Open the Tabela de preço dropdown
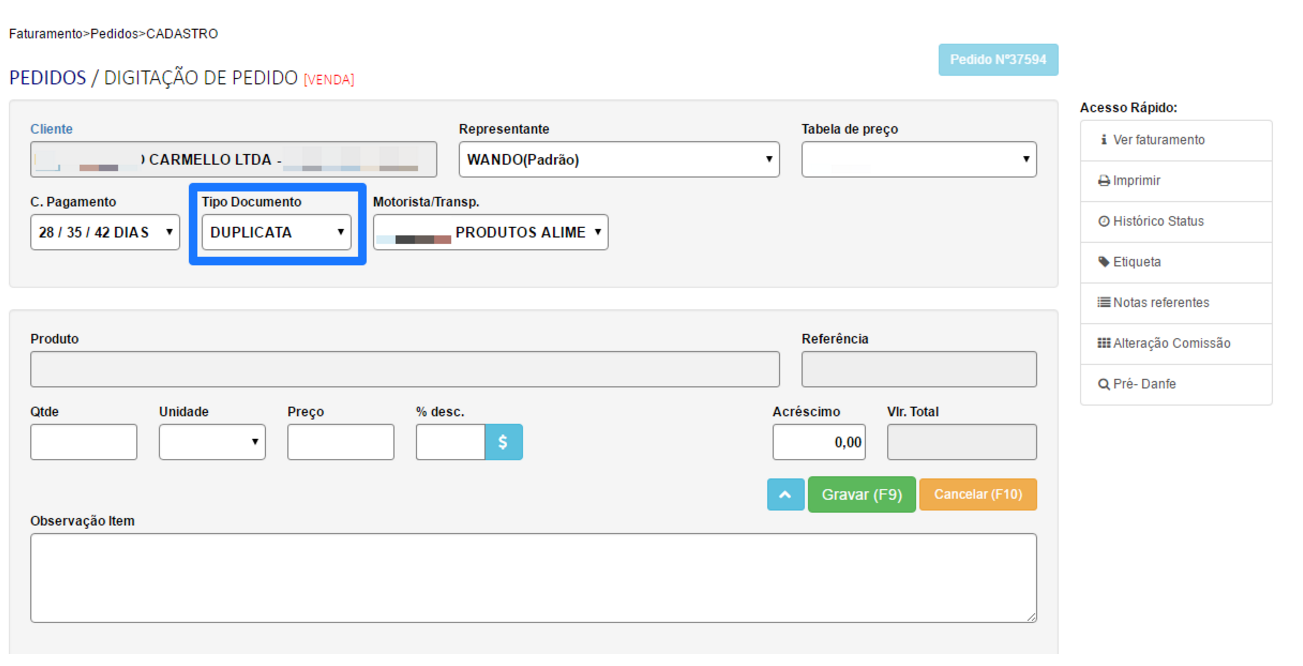Viewport: 1303px width, 666px height. coord(918,159)
